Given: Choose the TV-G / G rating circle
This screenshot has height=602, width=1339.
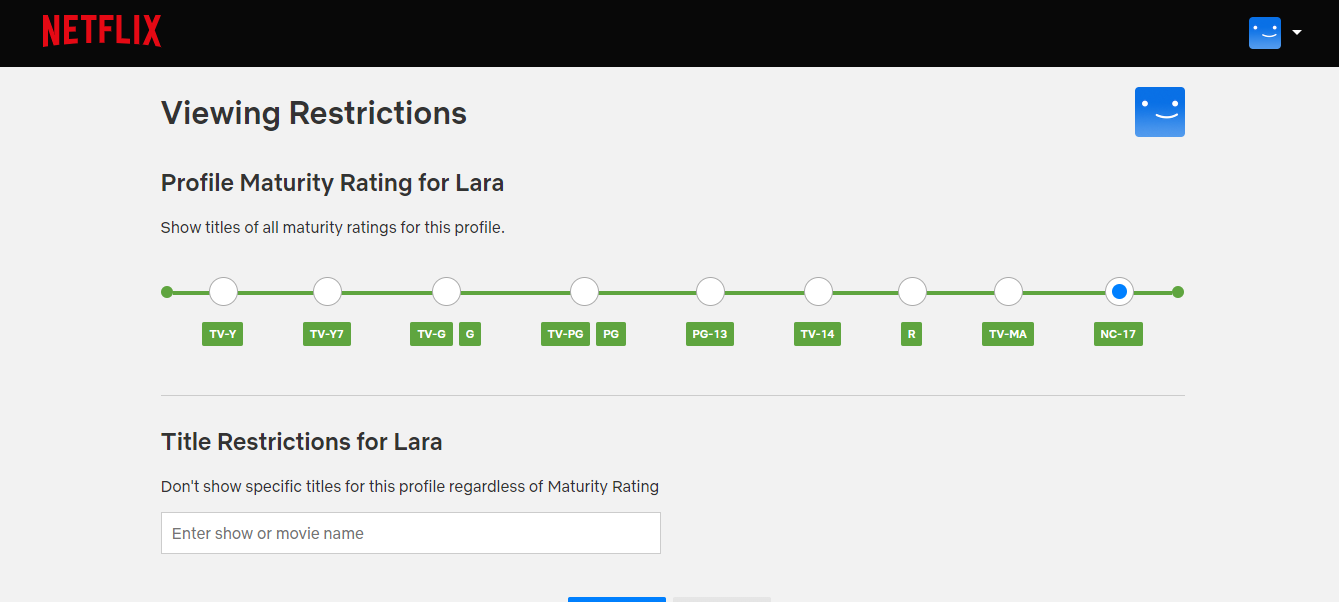Looking at the screenshot, I should [x=446, y=292].
